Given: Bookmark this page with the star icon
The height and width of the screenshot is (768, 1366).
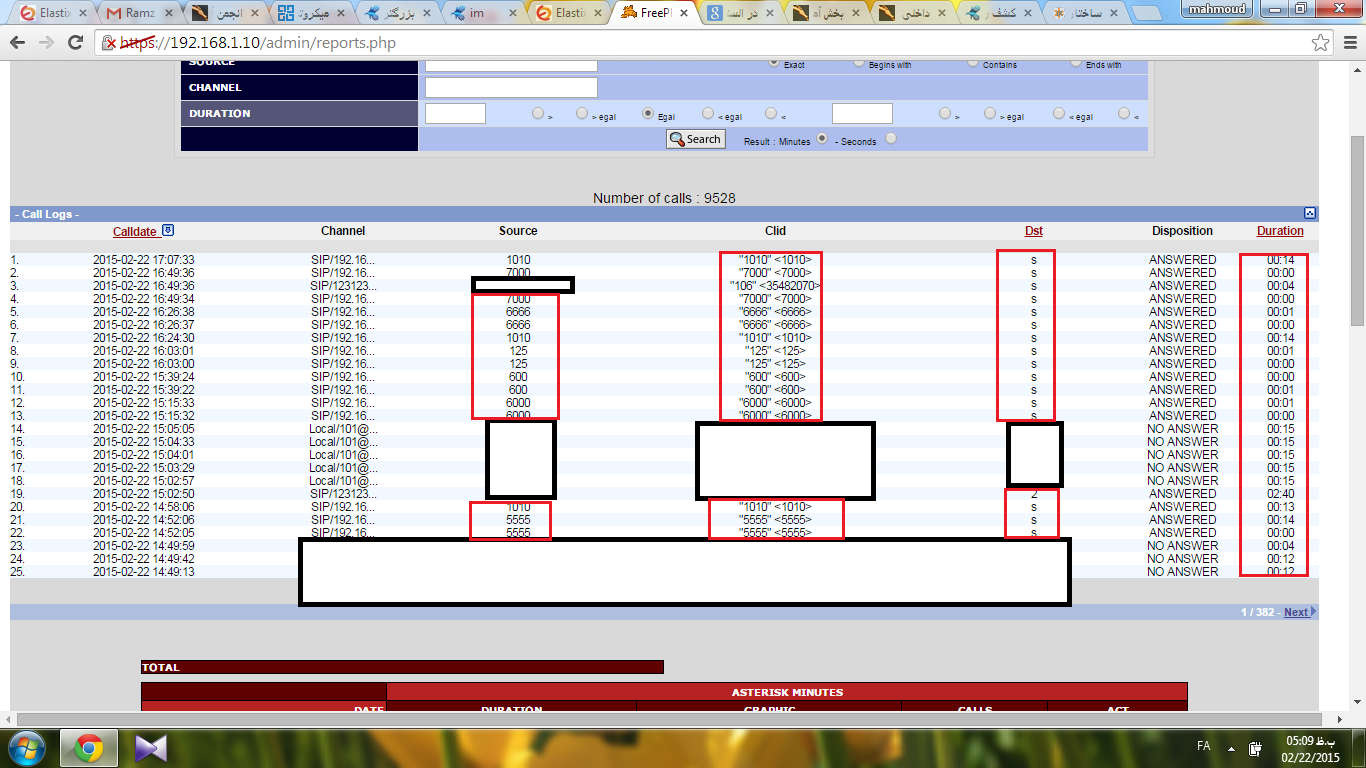Looking at the screenshot, I should point(1321,43).
